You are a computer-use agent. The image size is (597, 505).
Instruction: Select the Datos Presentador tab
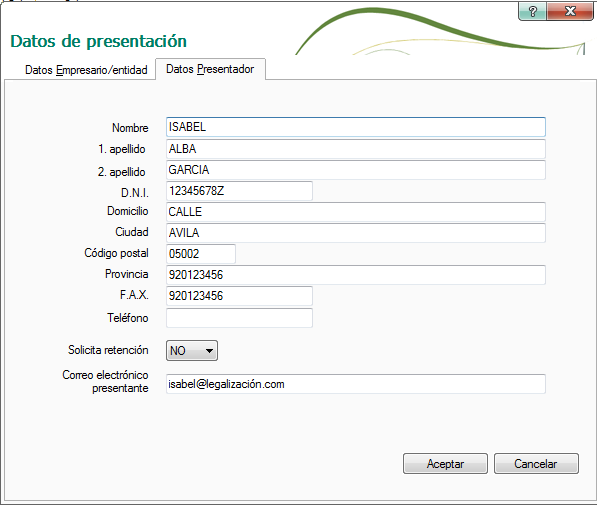tap(210, 69)
